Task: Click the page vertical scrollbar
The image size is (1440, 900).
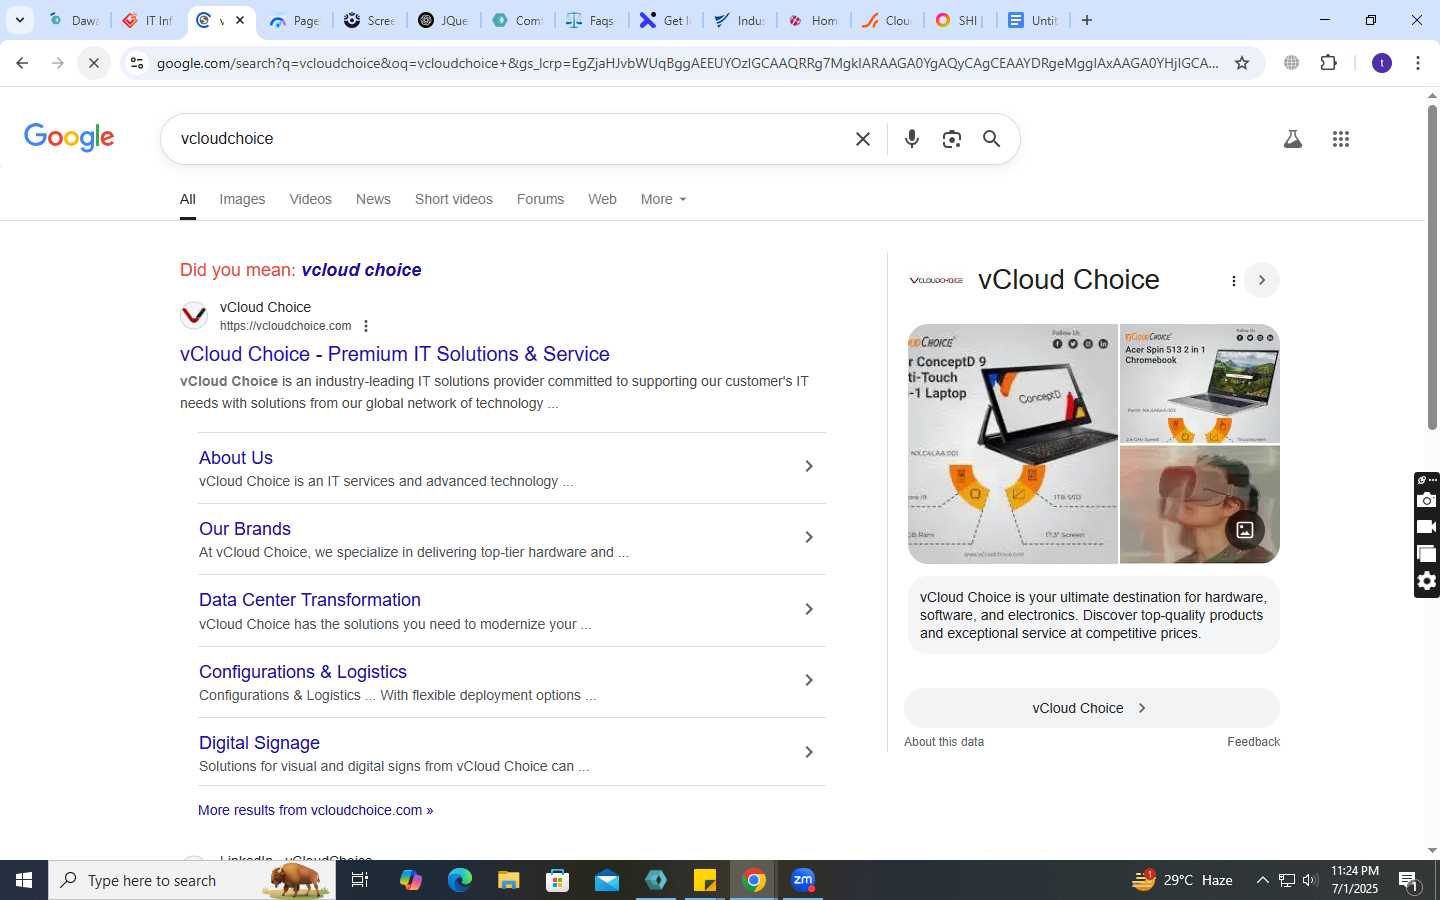Action: tap(1432, 270)
